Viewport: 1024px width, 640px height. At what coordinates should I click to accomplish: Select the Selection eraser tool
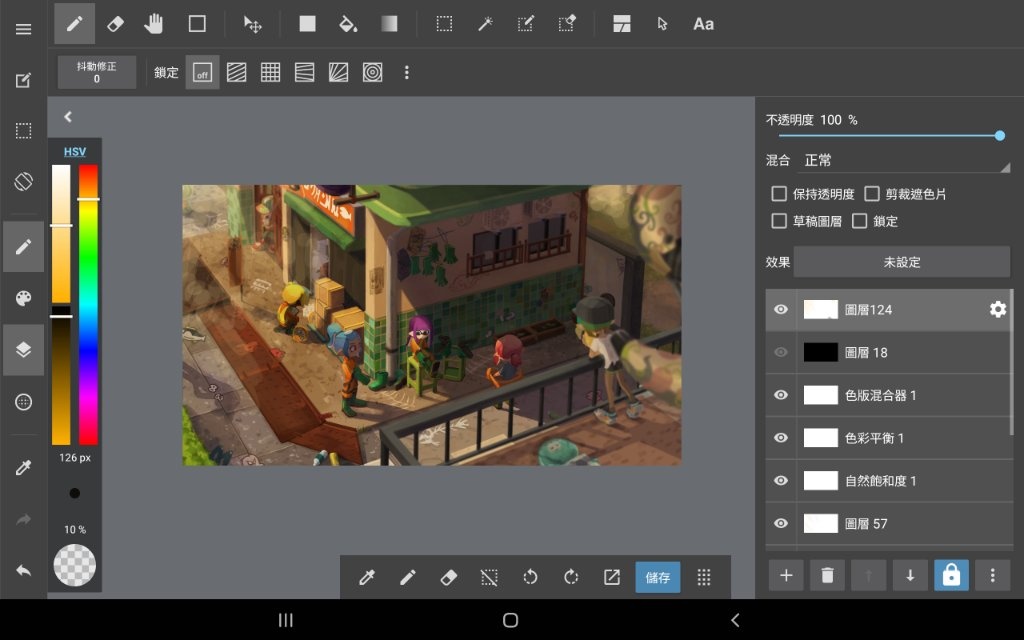pos(567,24)
